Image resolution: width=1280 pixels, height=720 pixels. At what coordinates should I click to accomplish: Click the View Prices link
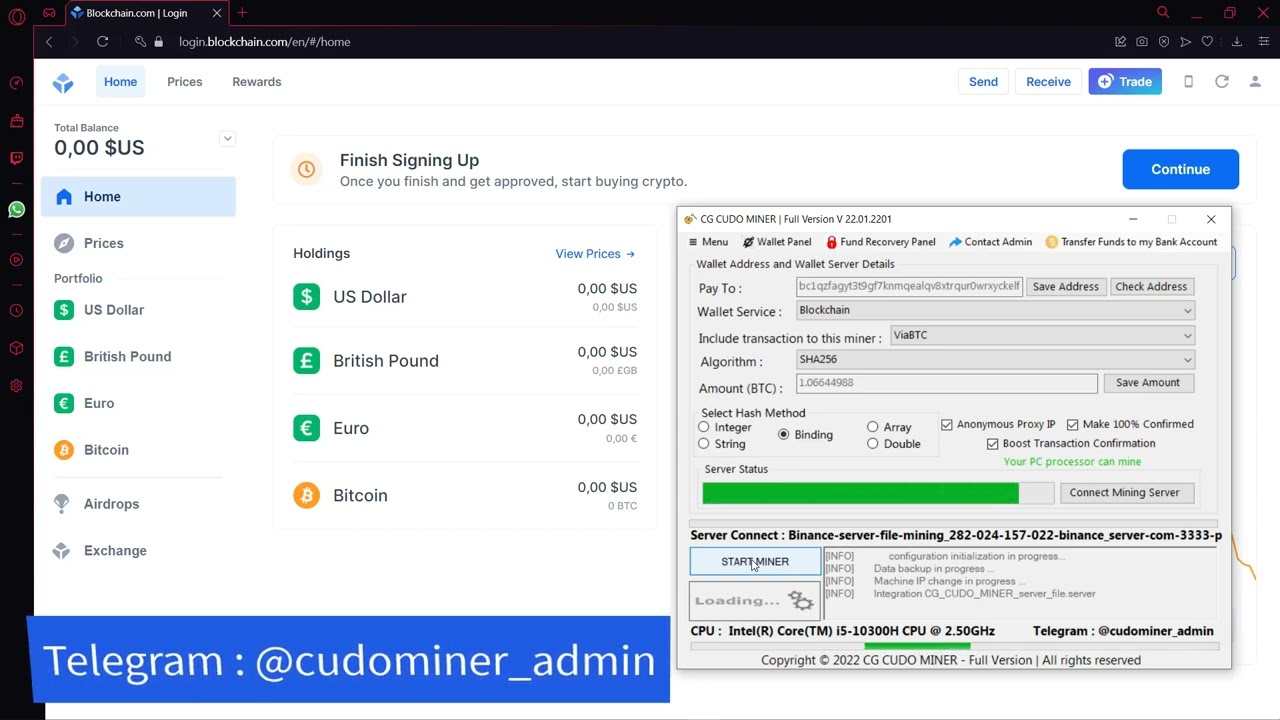[x=594, y=254]
